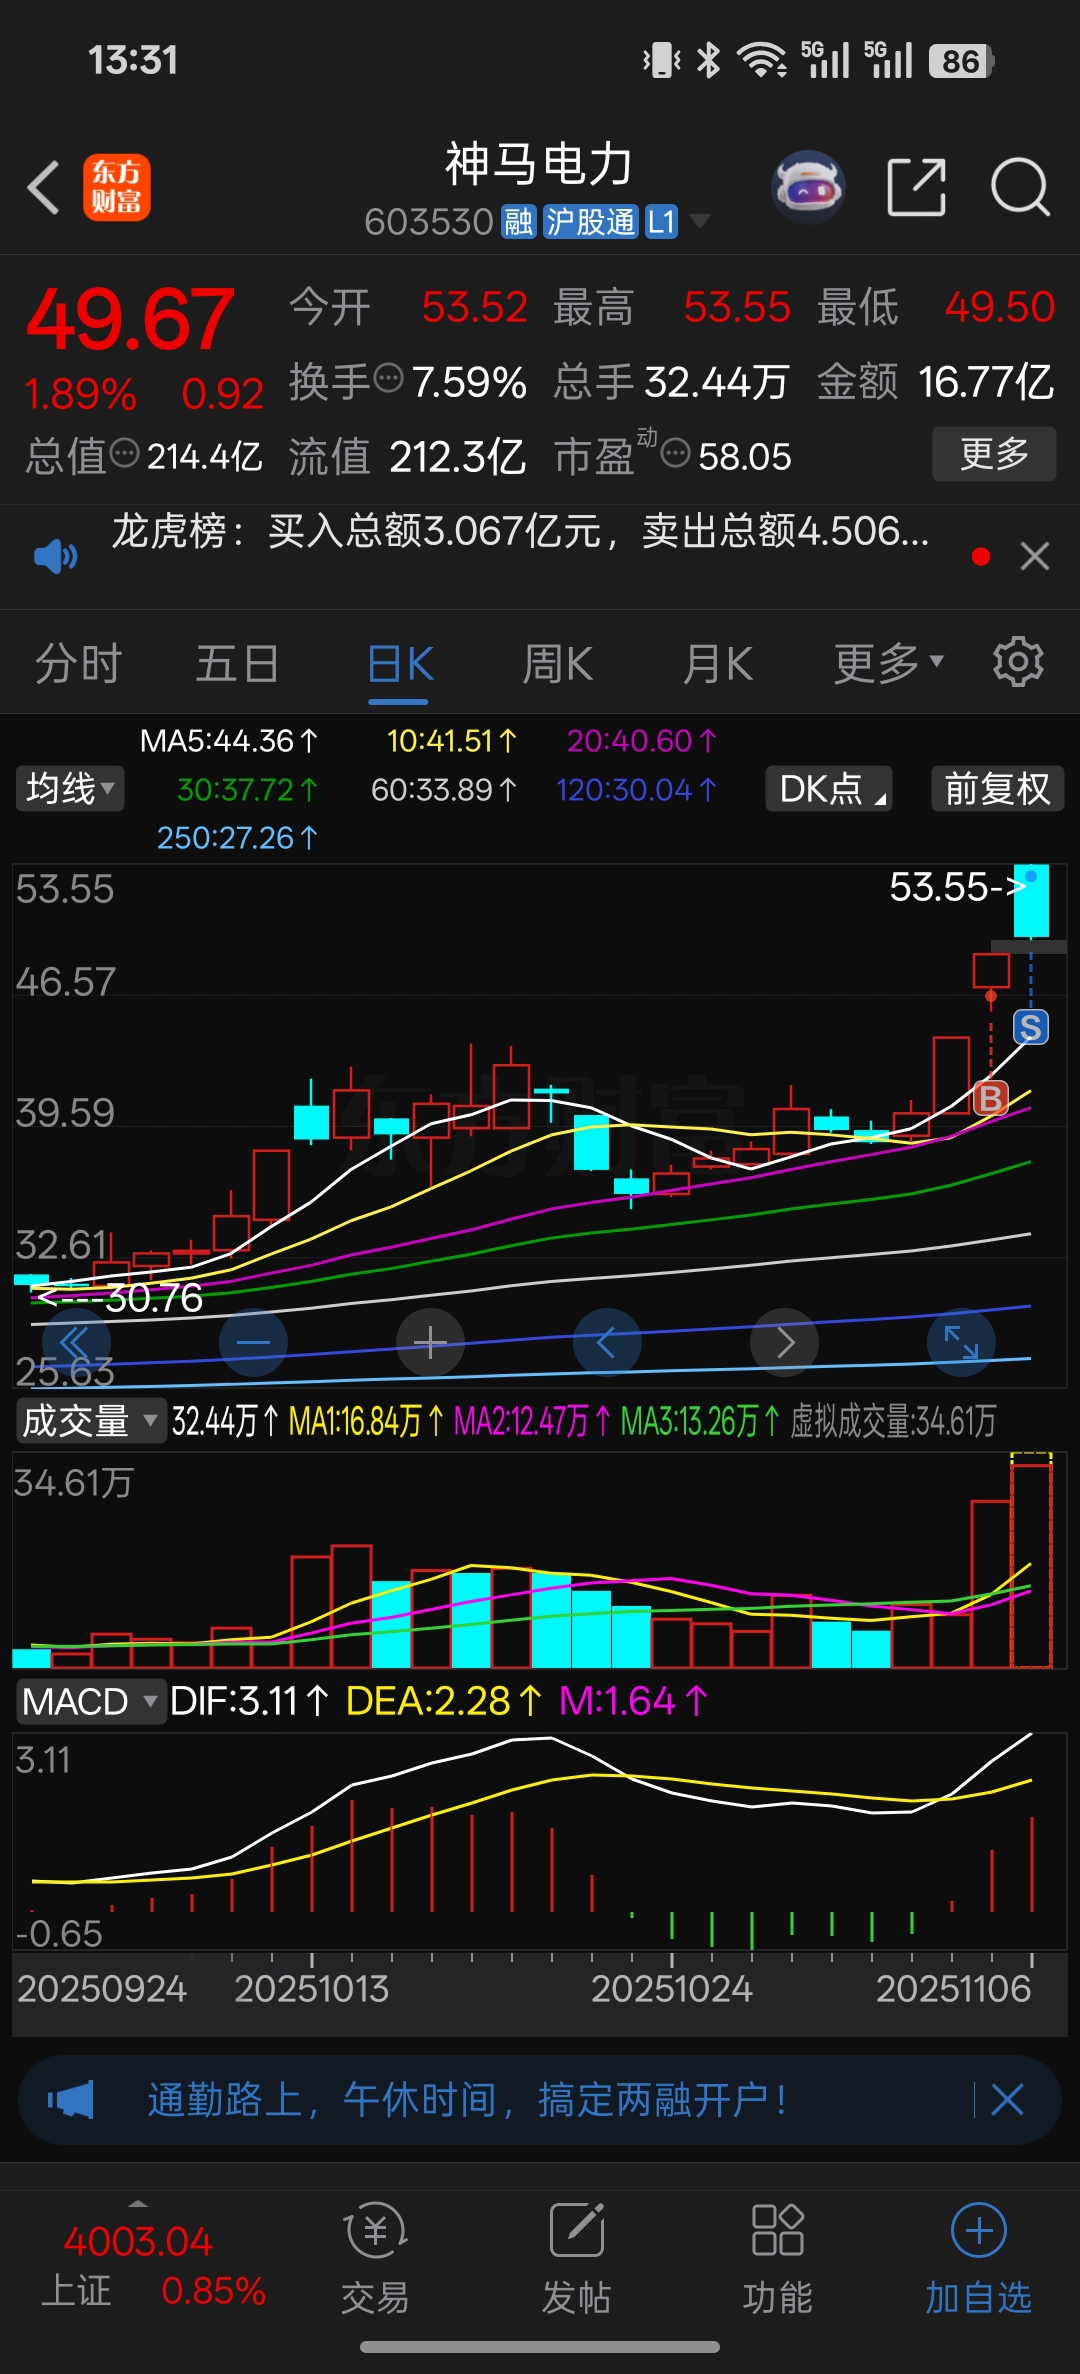Tap the 总值 info circle icon
This screenshot has height=2374, width=1080.
[124, 453]
